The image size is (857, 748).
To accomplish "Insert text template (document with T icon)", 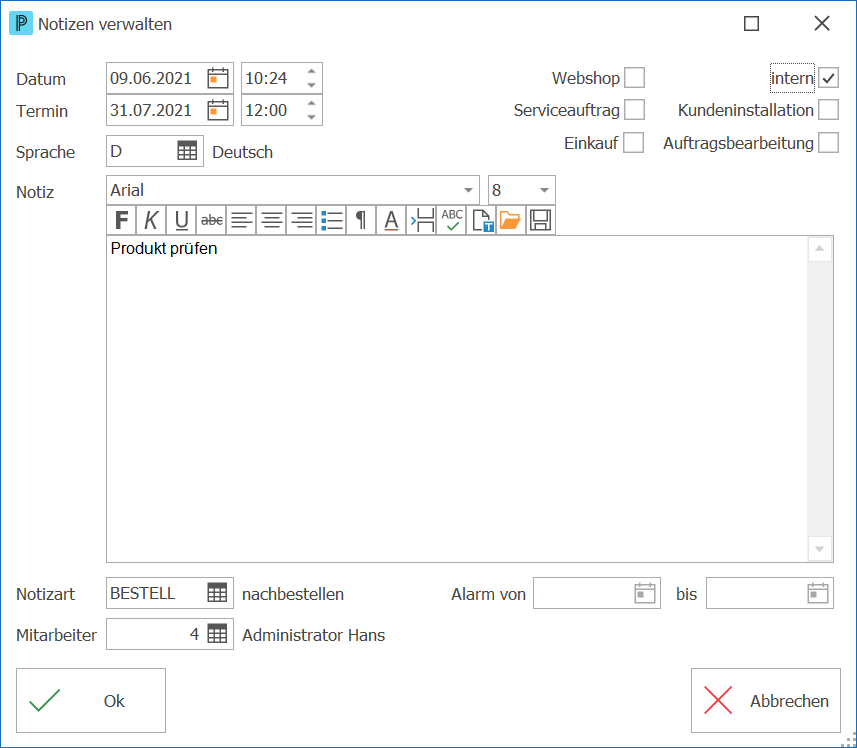I will [482, 220].
